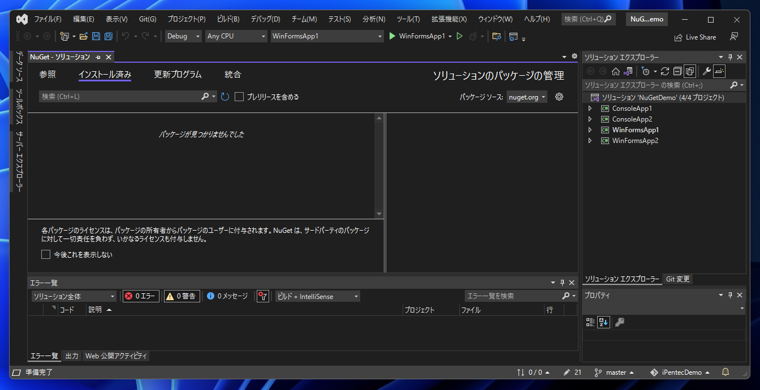Click Pending Changes Filter clock icon

coord(645,72)
